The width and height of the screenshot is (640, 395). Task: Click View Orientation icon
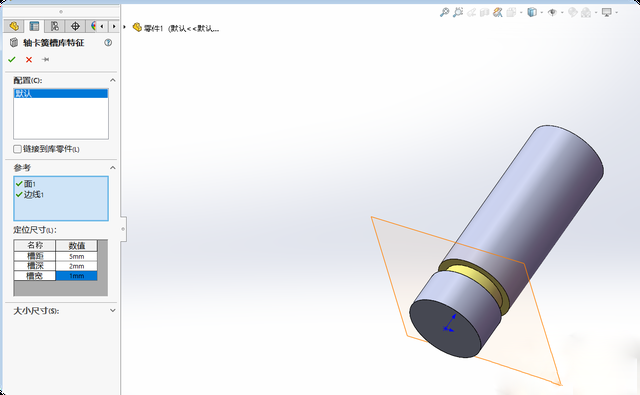(x=511, y=13)
